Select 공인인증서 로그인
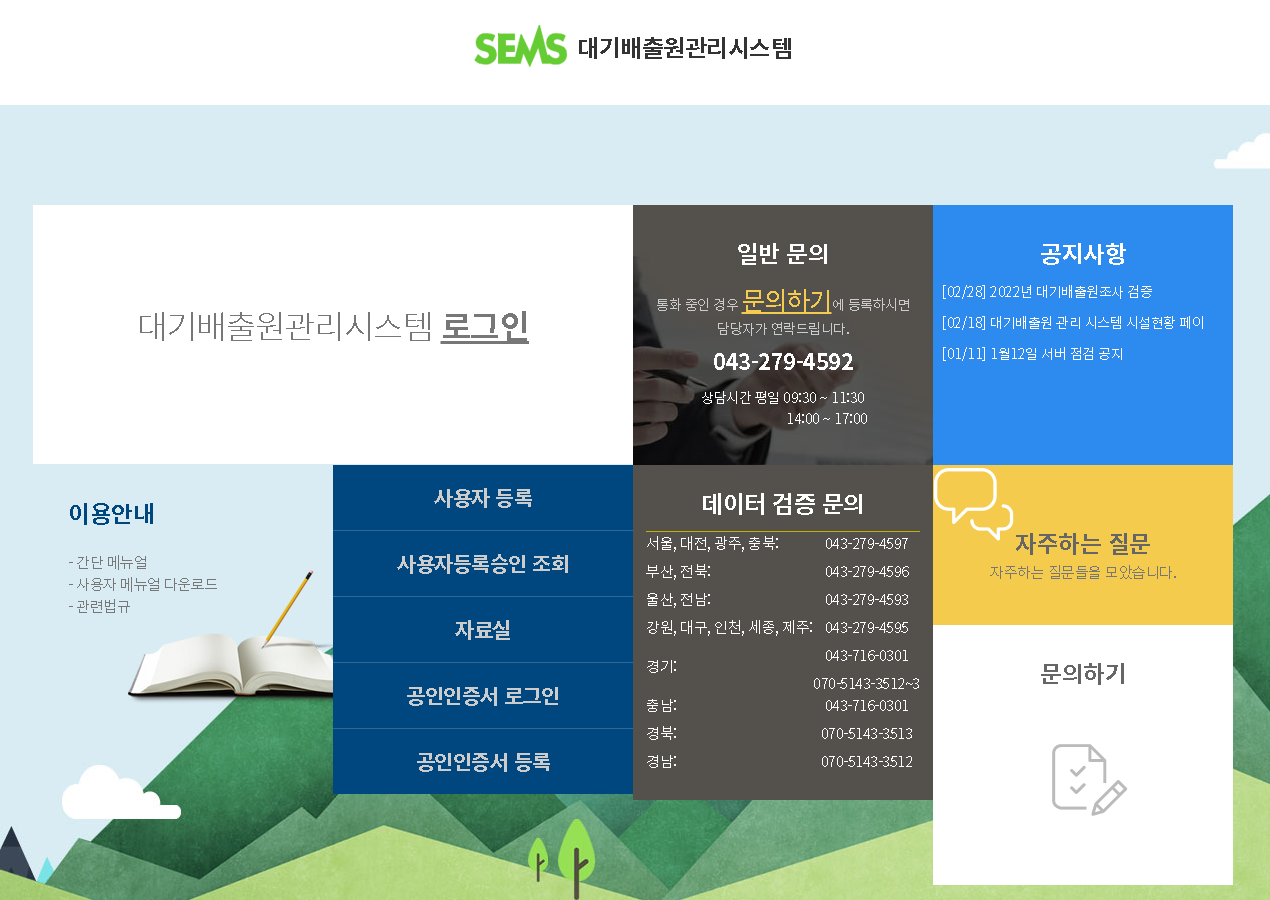 pos(483,695)
